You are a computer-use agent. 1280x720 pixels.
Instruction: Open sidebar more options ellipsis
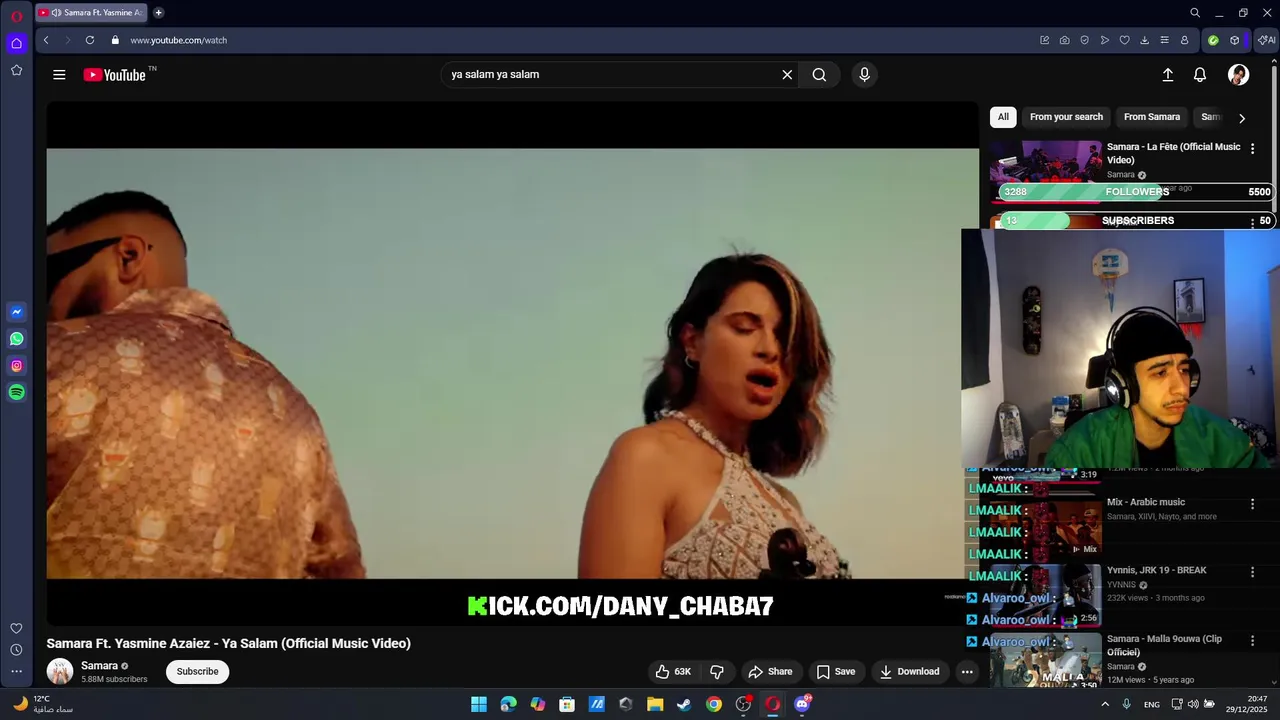(x=16, y=672)
